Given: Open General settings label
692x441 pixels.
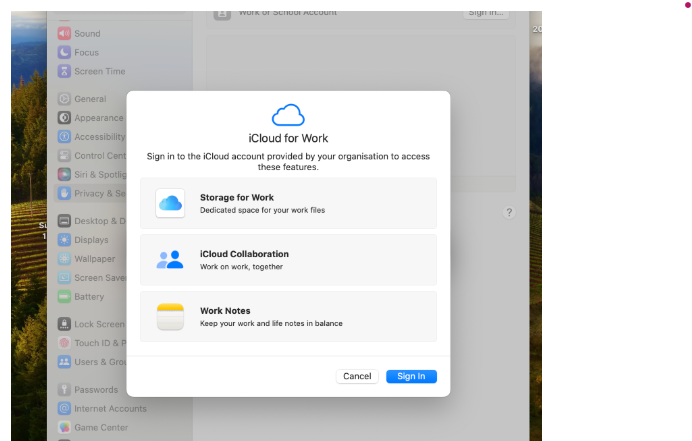Looking at the screenshot, I should point(90,99).
